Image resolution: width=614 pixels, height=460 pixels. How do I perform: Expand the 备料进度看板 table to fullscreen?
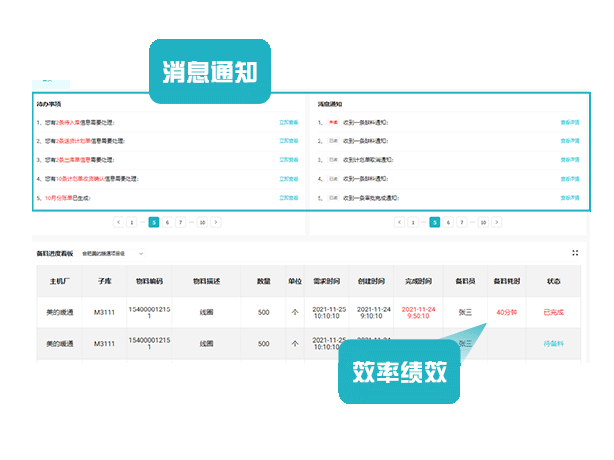(x=574, y=253)
